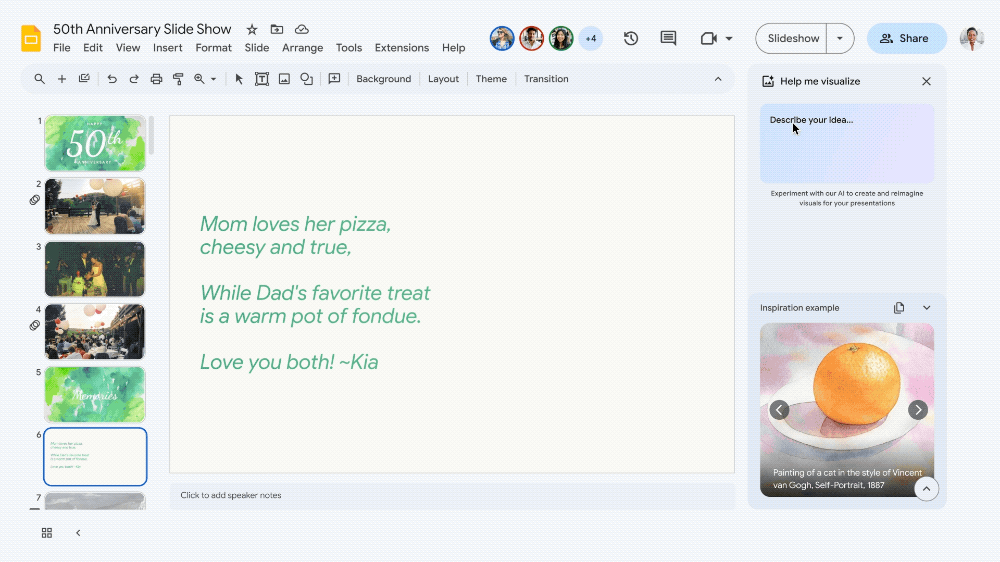
Task: Open the zoom level dropdown
Action: (x=204, y=79)
